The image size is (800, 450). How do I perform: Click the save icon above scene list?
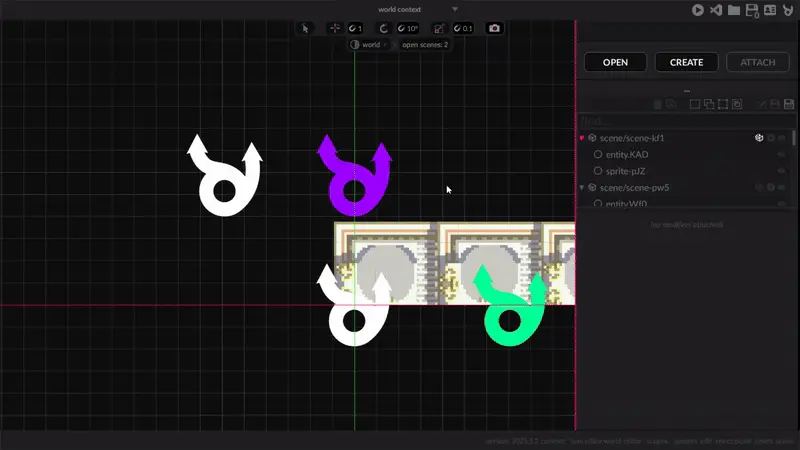[789, 104]
